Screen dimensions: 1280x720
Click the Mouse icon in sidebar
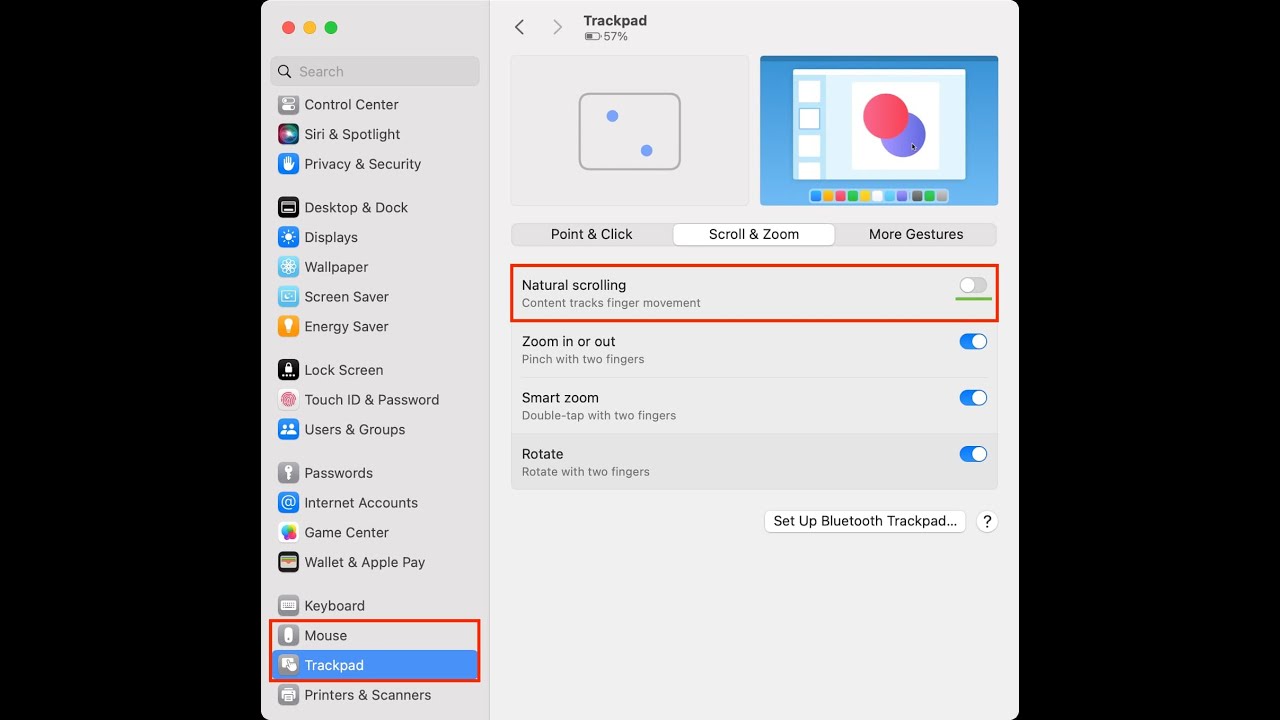click(289, 635)
